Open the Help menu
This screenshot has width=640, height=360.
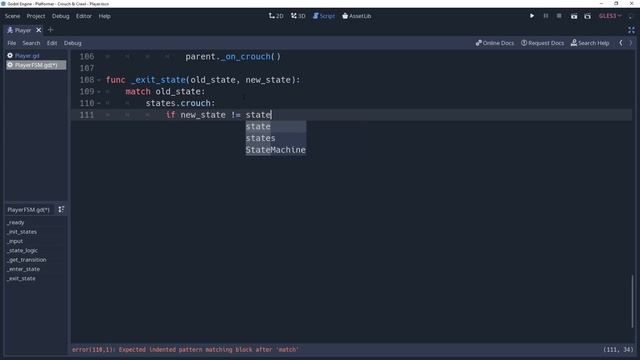(x=104, y=16)
